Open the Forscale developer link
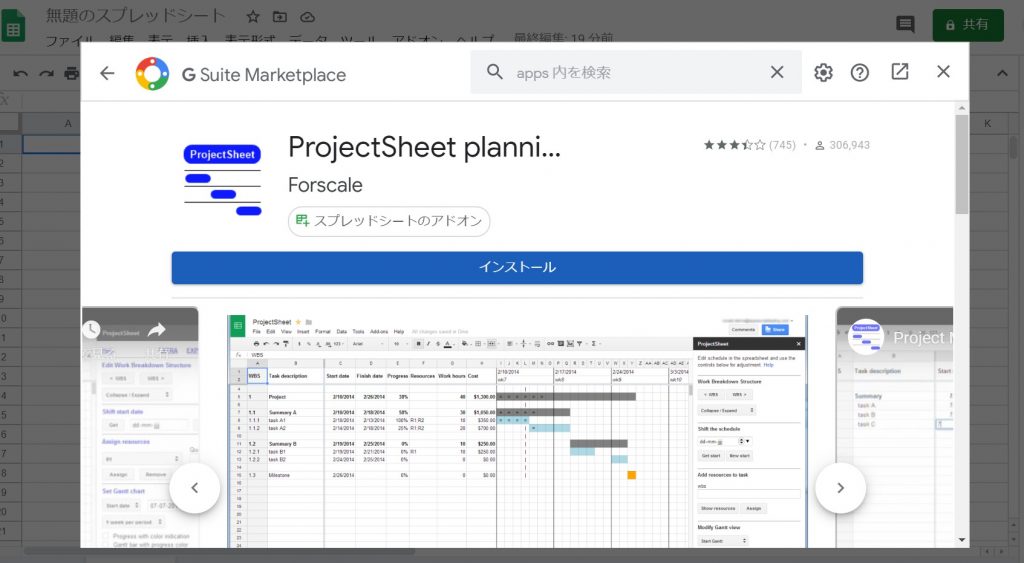 (325, 185)
